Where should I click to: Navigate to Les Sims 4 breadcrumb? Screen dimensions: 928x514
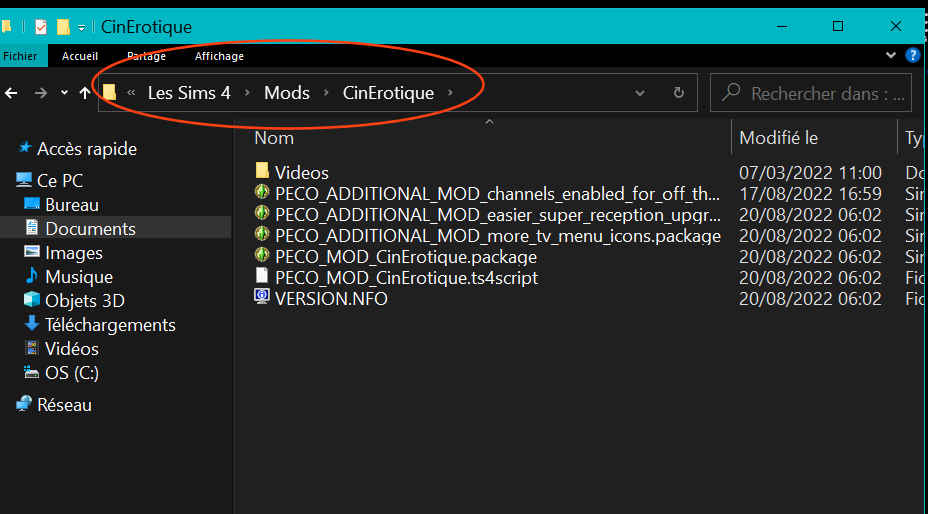(x=189, y=93)
